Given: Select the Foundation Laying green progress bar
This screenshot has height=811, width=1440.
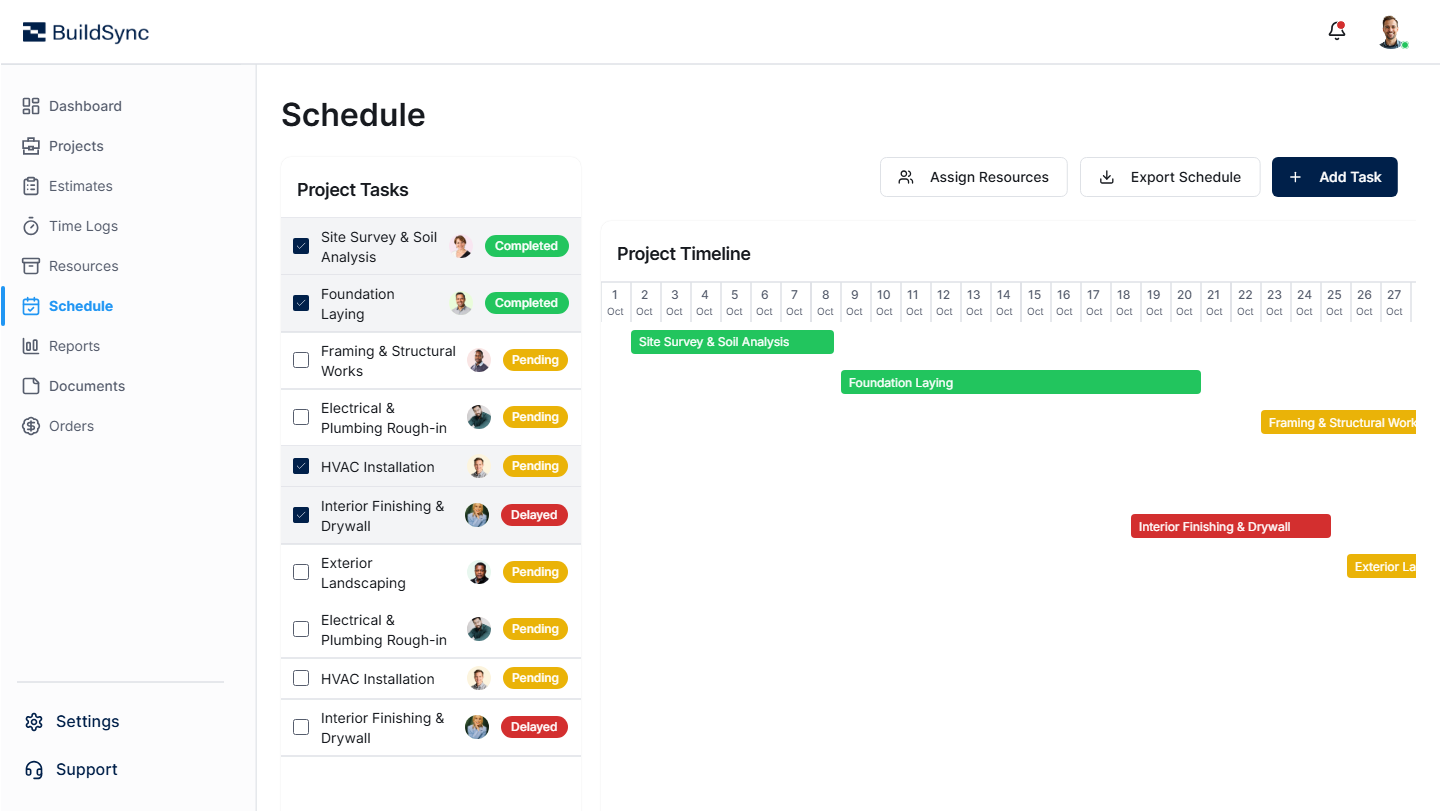Looking at the screenshot, I should coord(1020,382).
